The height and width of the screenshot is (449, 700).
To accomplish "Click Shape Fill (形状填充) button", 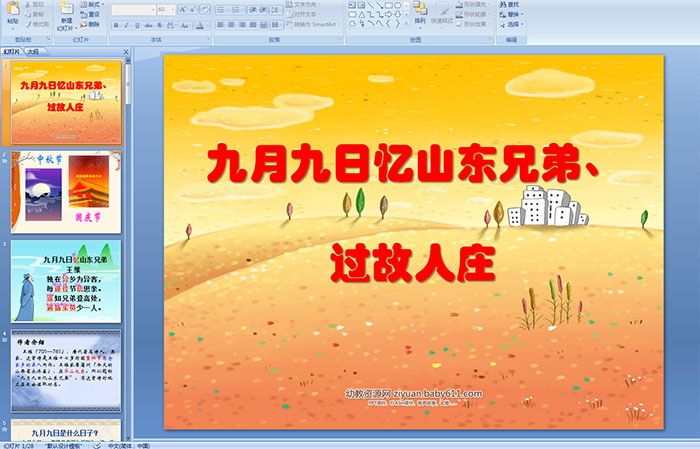I will click(x=472, y=4).
